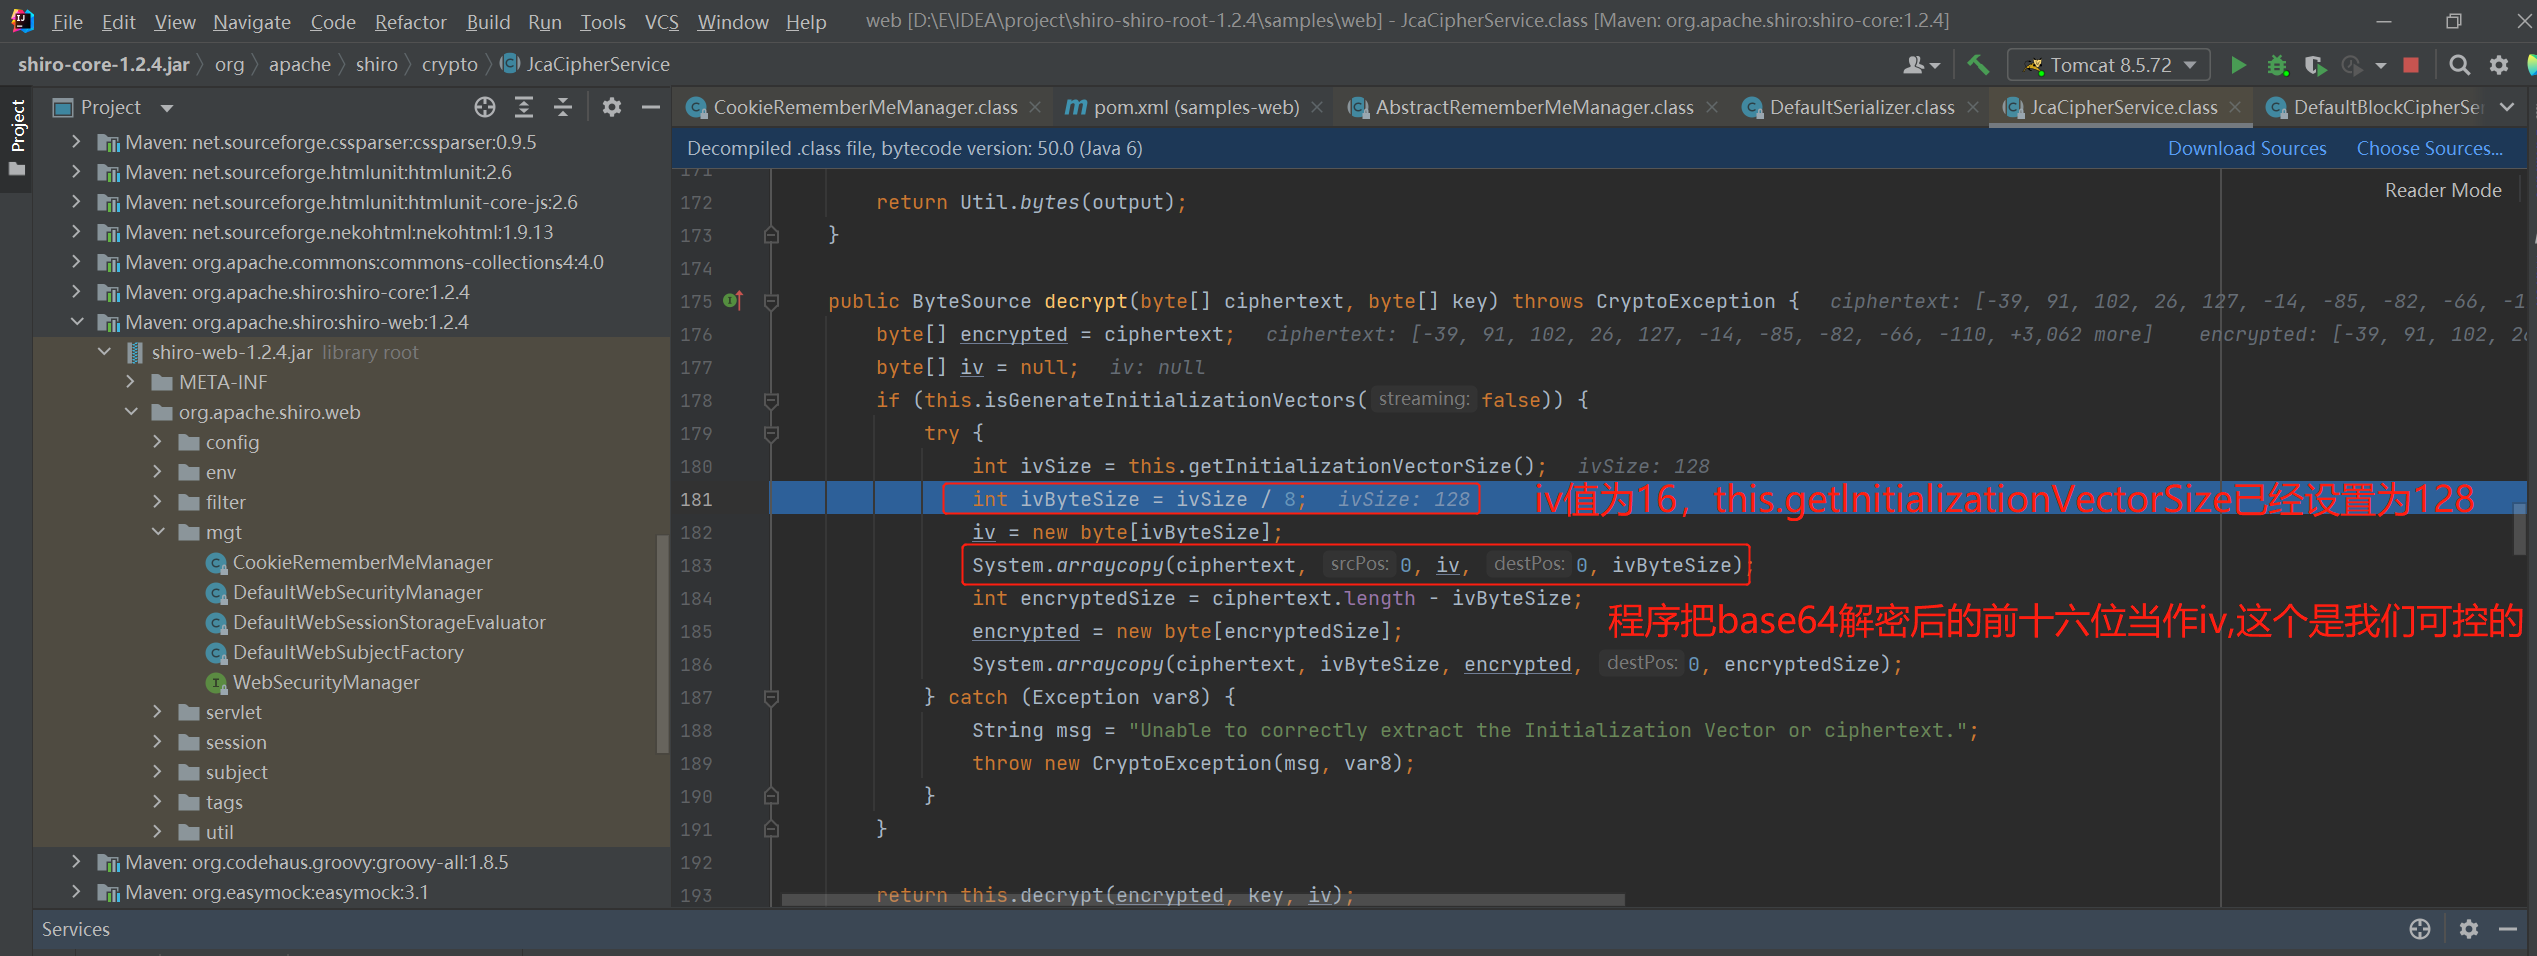
Task: Click crypto in the breadcrumb path
Action: pos(449,64)
